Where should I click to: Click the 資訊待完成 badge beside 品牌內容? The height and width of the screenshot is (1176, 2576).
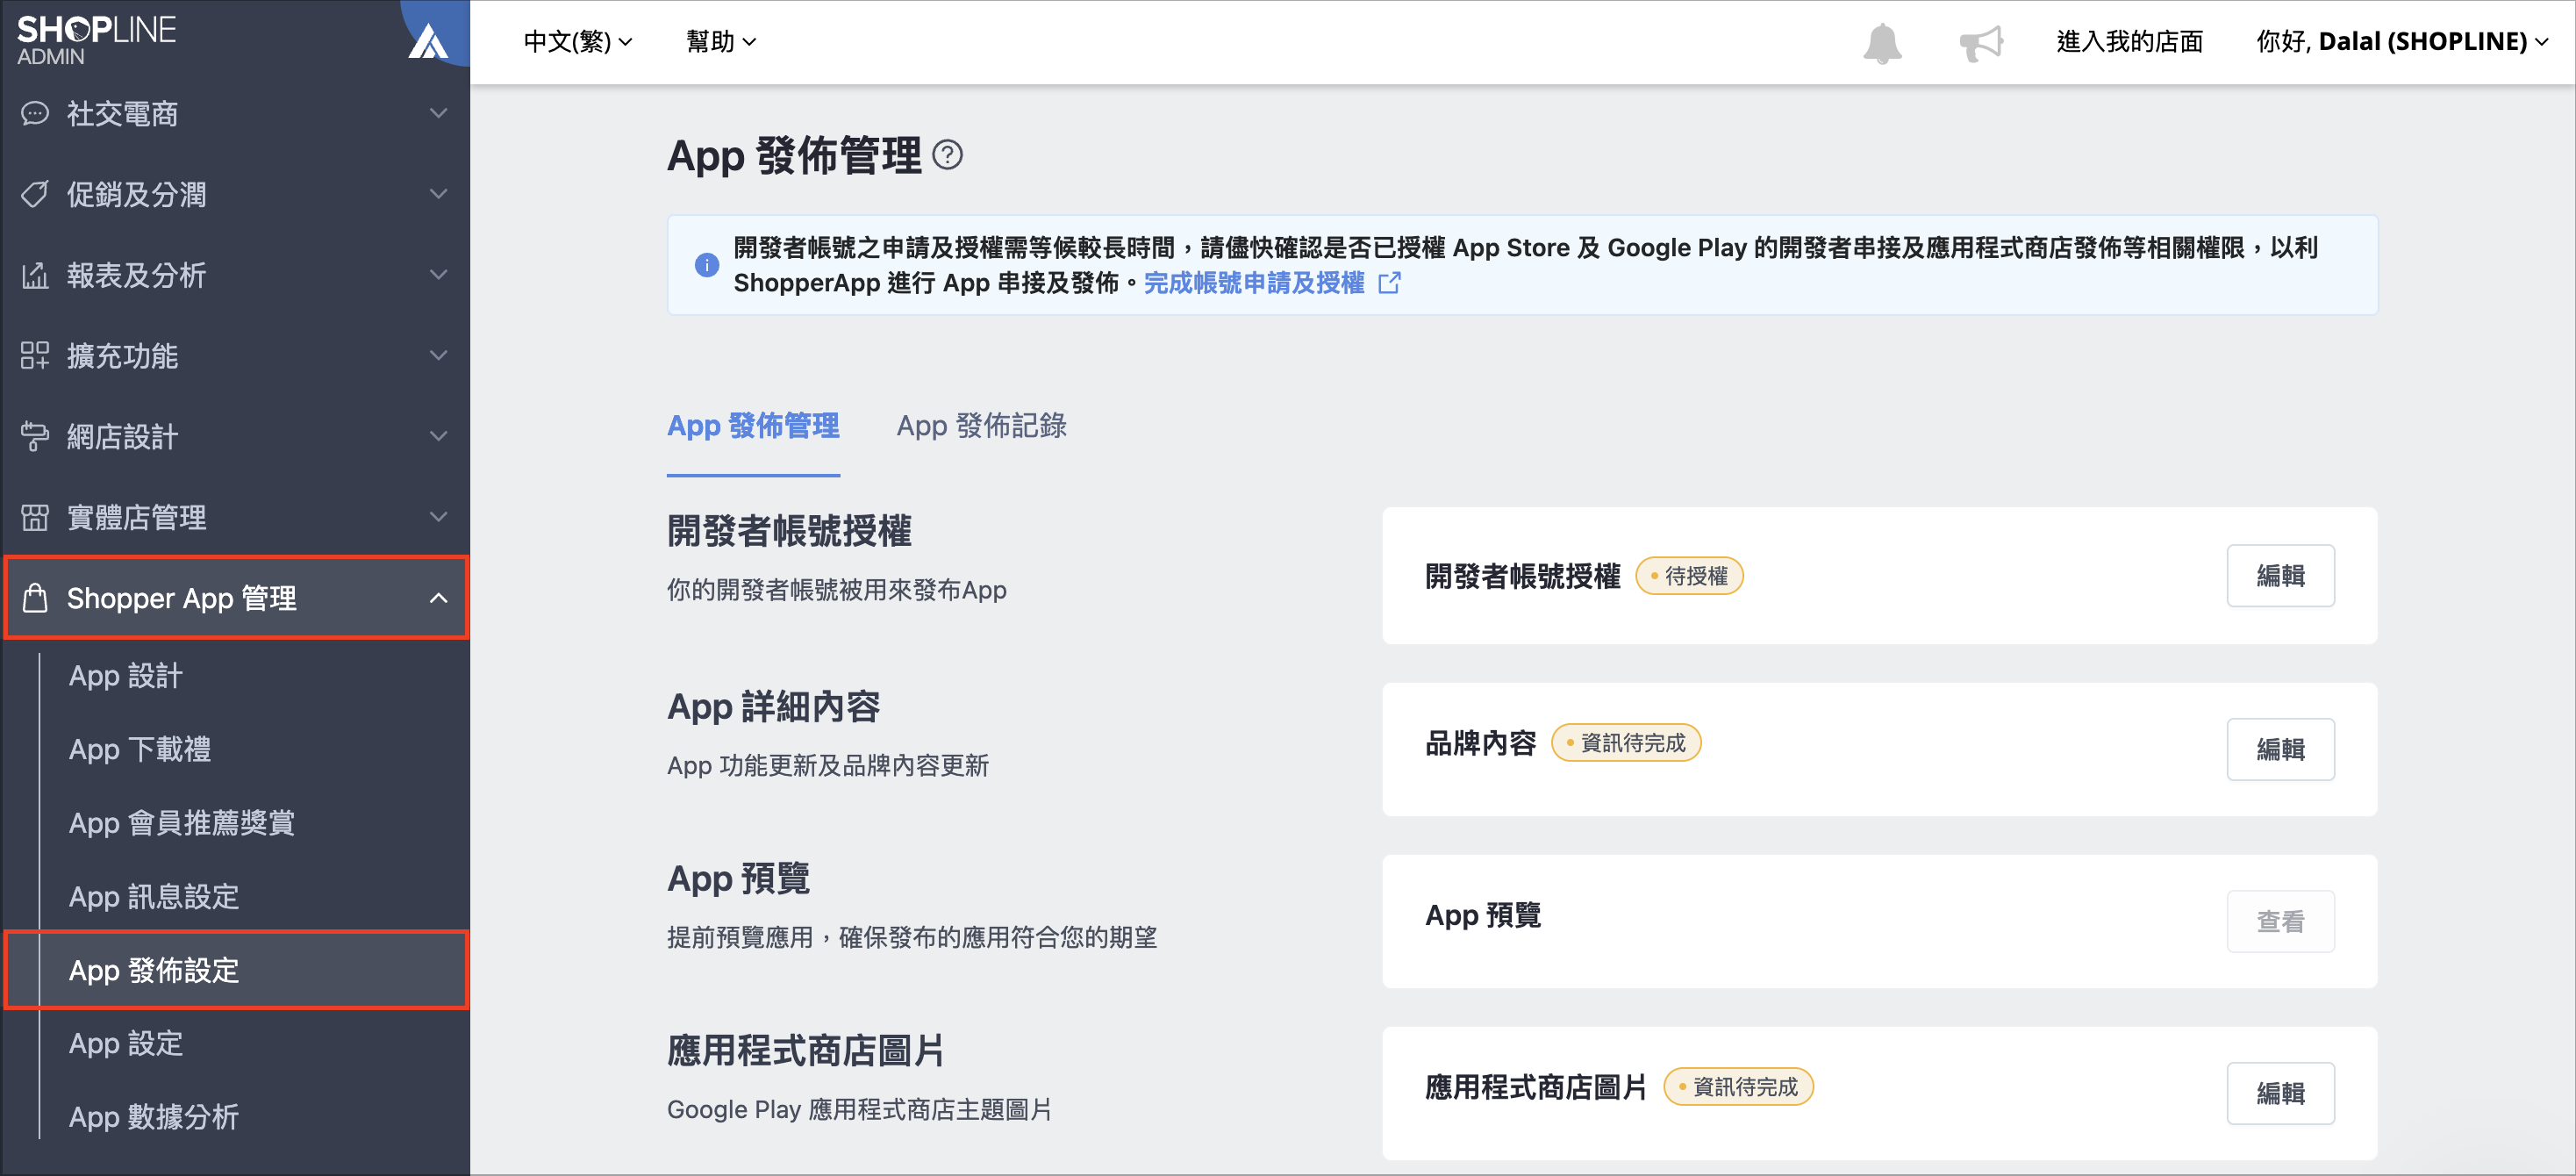click(1626, 743)
